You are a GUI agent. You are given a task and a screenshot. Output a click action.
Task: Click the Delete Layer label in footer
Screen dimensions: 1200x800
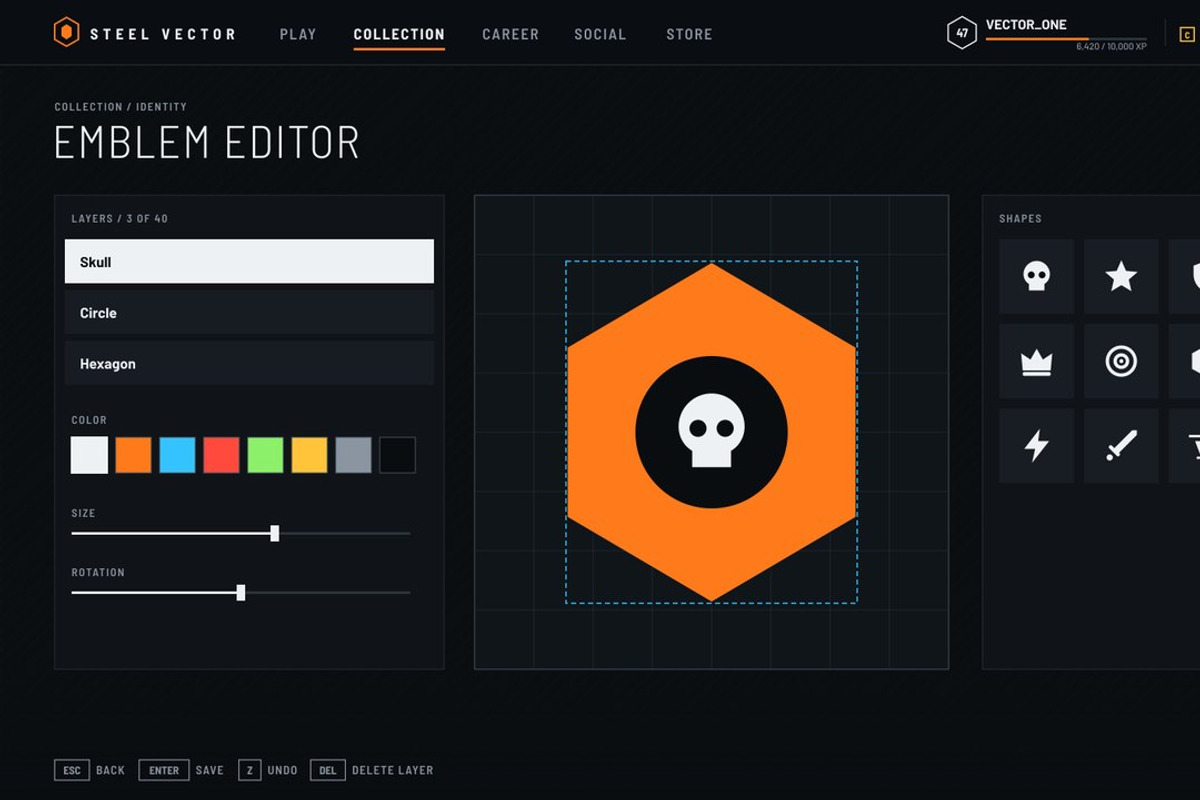[392, 770]
